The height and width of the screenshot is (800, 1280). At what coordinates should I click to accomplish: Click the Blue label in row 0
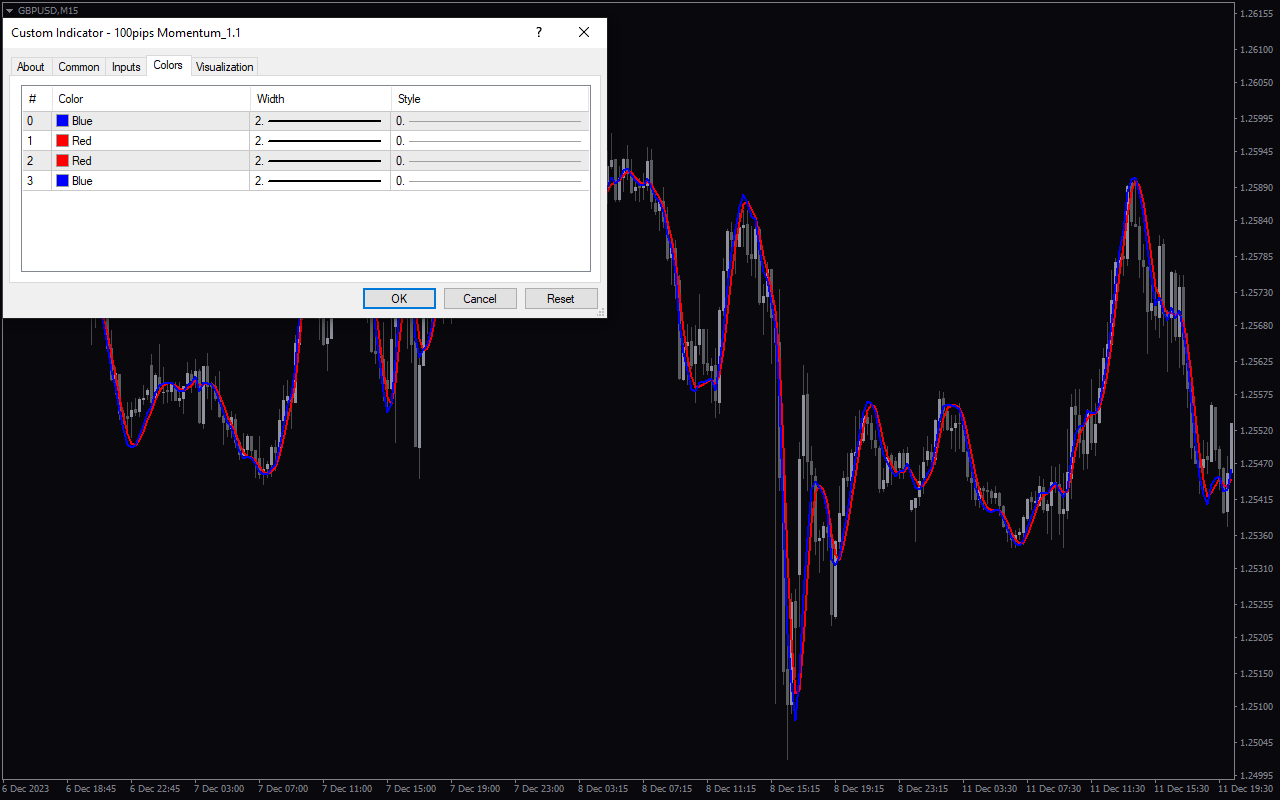pyautogui.click(x=82, y=121)
